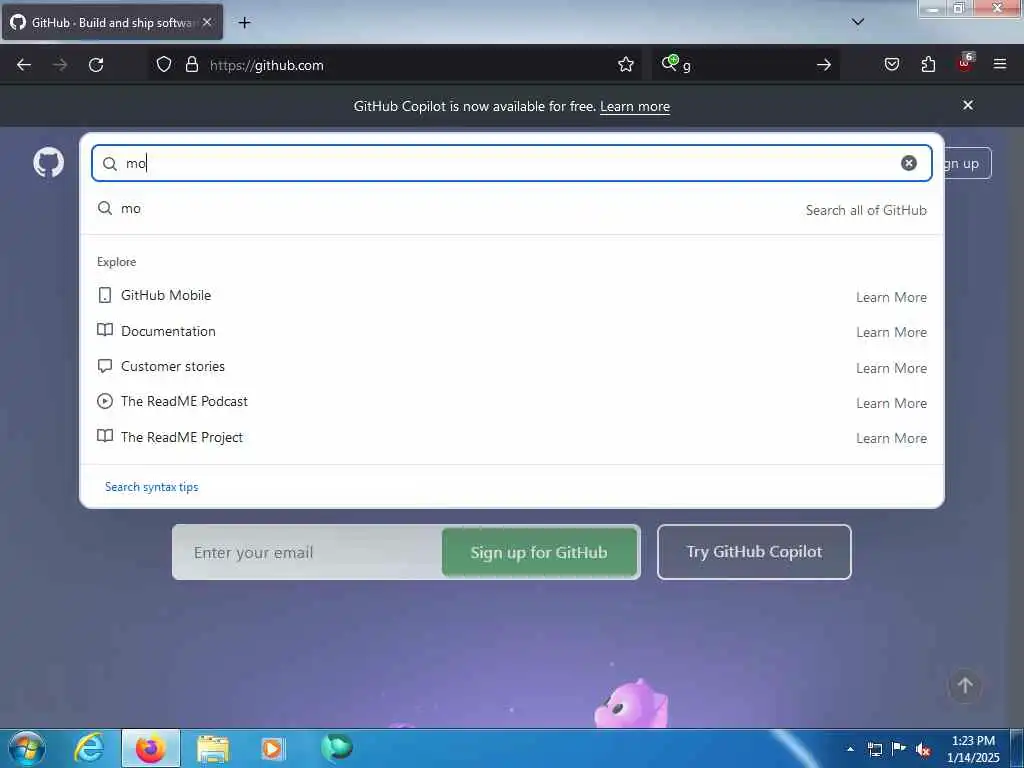The image size is (1024, 768).
Task: Click Learn More beside The ReadME Project
Action: (891, 438)
